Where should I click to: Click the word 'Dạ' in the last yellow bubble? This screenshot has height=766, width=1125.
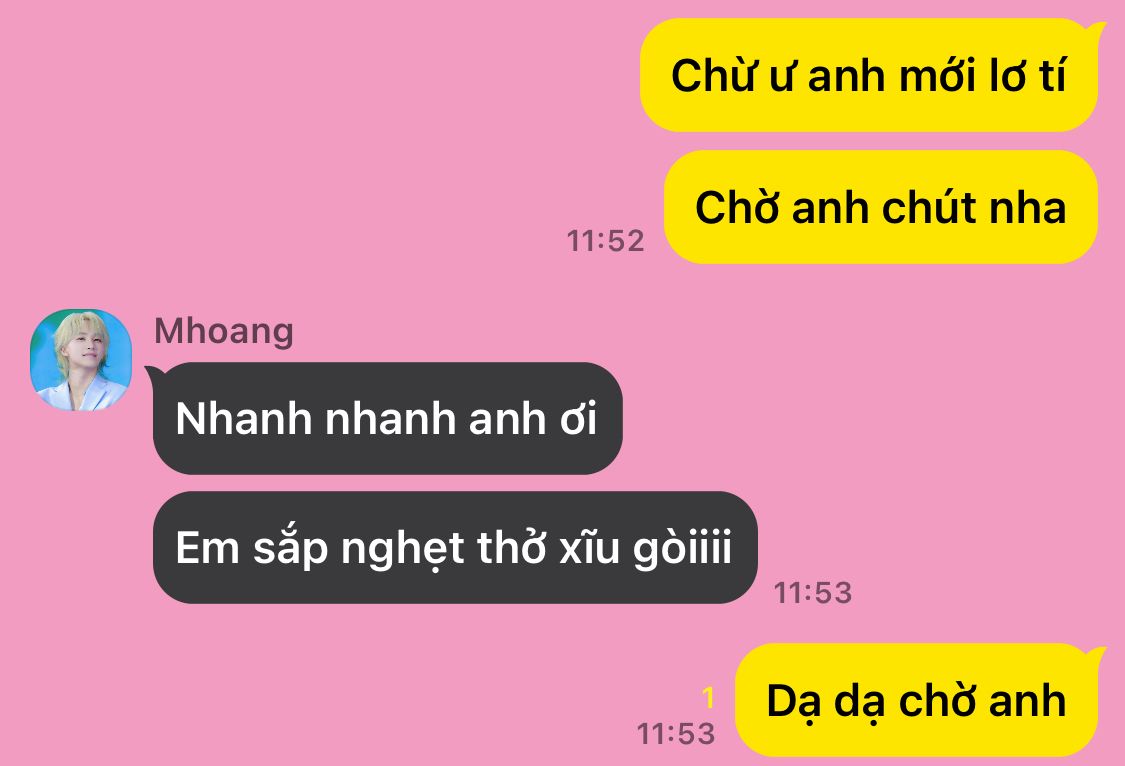coord(794,702)
